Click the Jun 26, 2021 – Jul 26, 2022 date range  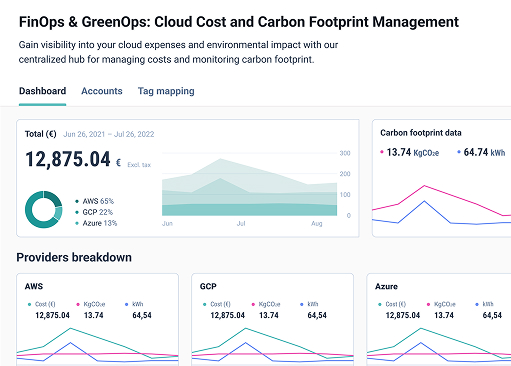click(x=109, y=134)
